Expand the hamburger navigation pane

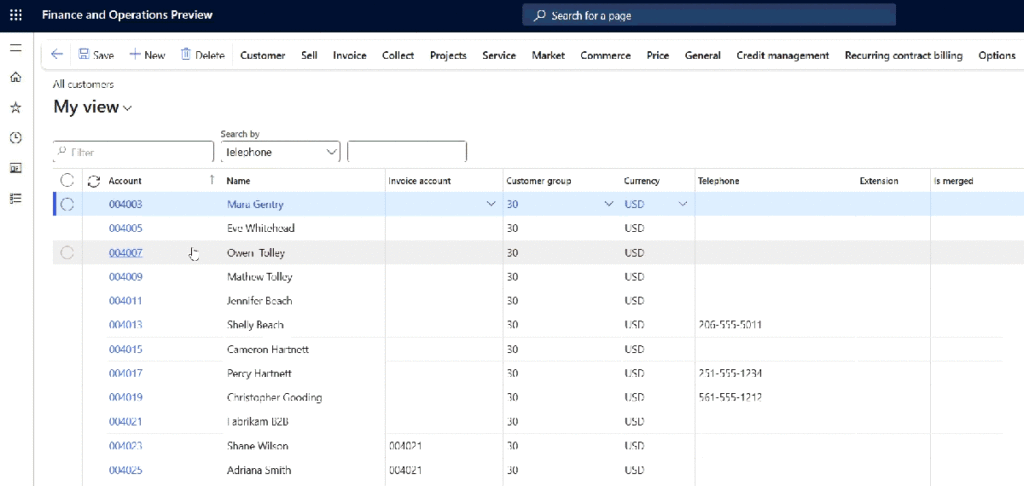tap(15, 48)
